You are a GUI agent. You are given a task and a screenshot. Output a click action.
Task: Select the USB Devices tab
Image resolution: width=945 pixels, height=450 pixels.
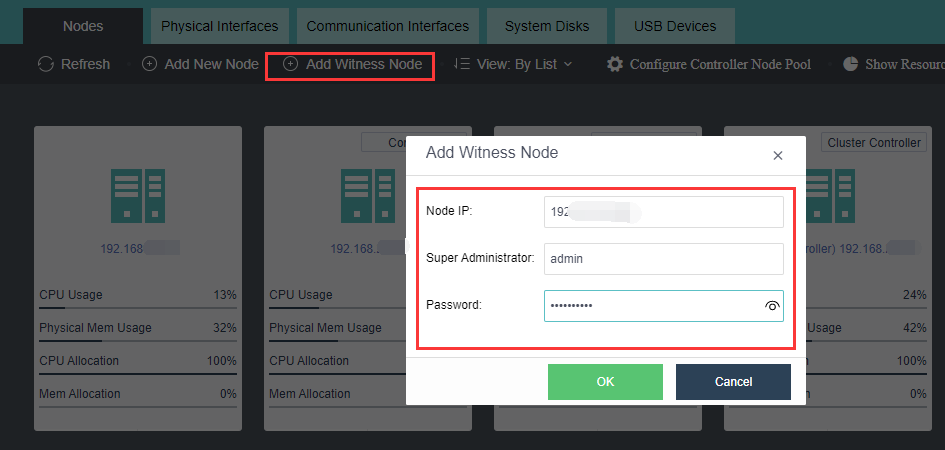[674, 26]
